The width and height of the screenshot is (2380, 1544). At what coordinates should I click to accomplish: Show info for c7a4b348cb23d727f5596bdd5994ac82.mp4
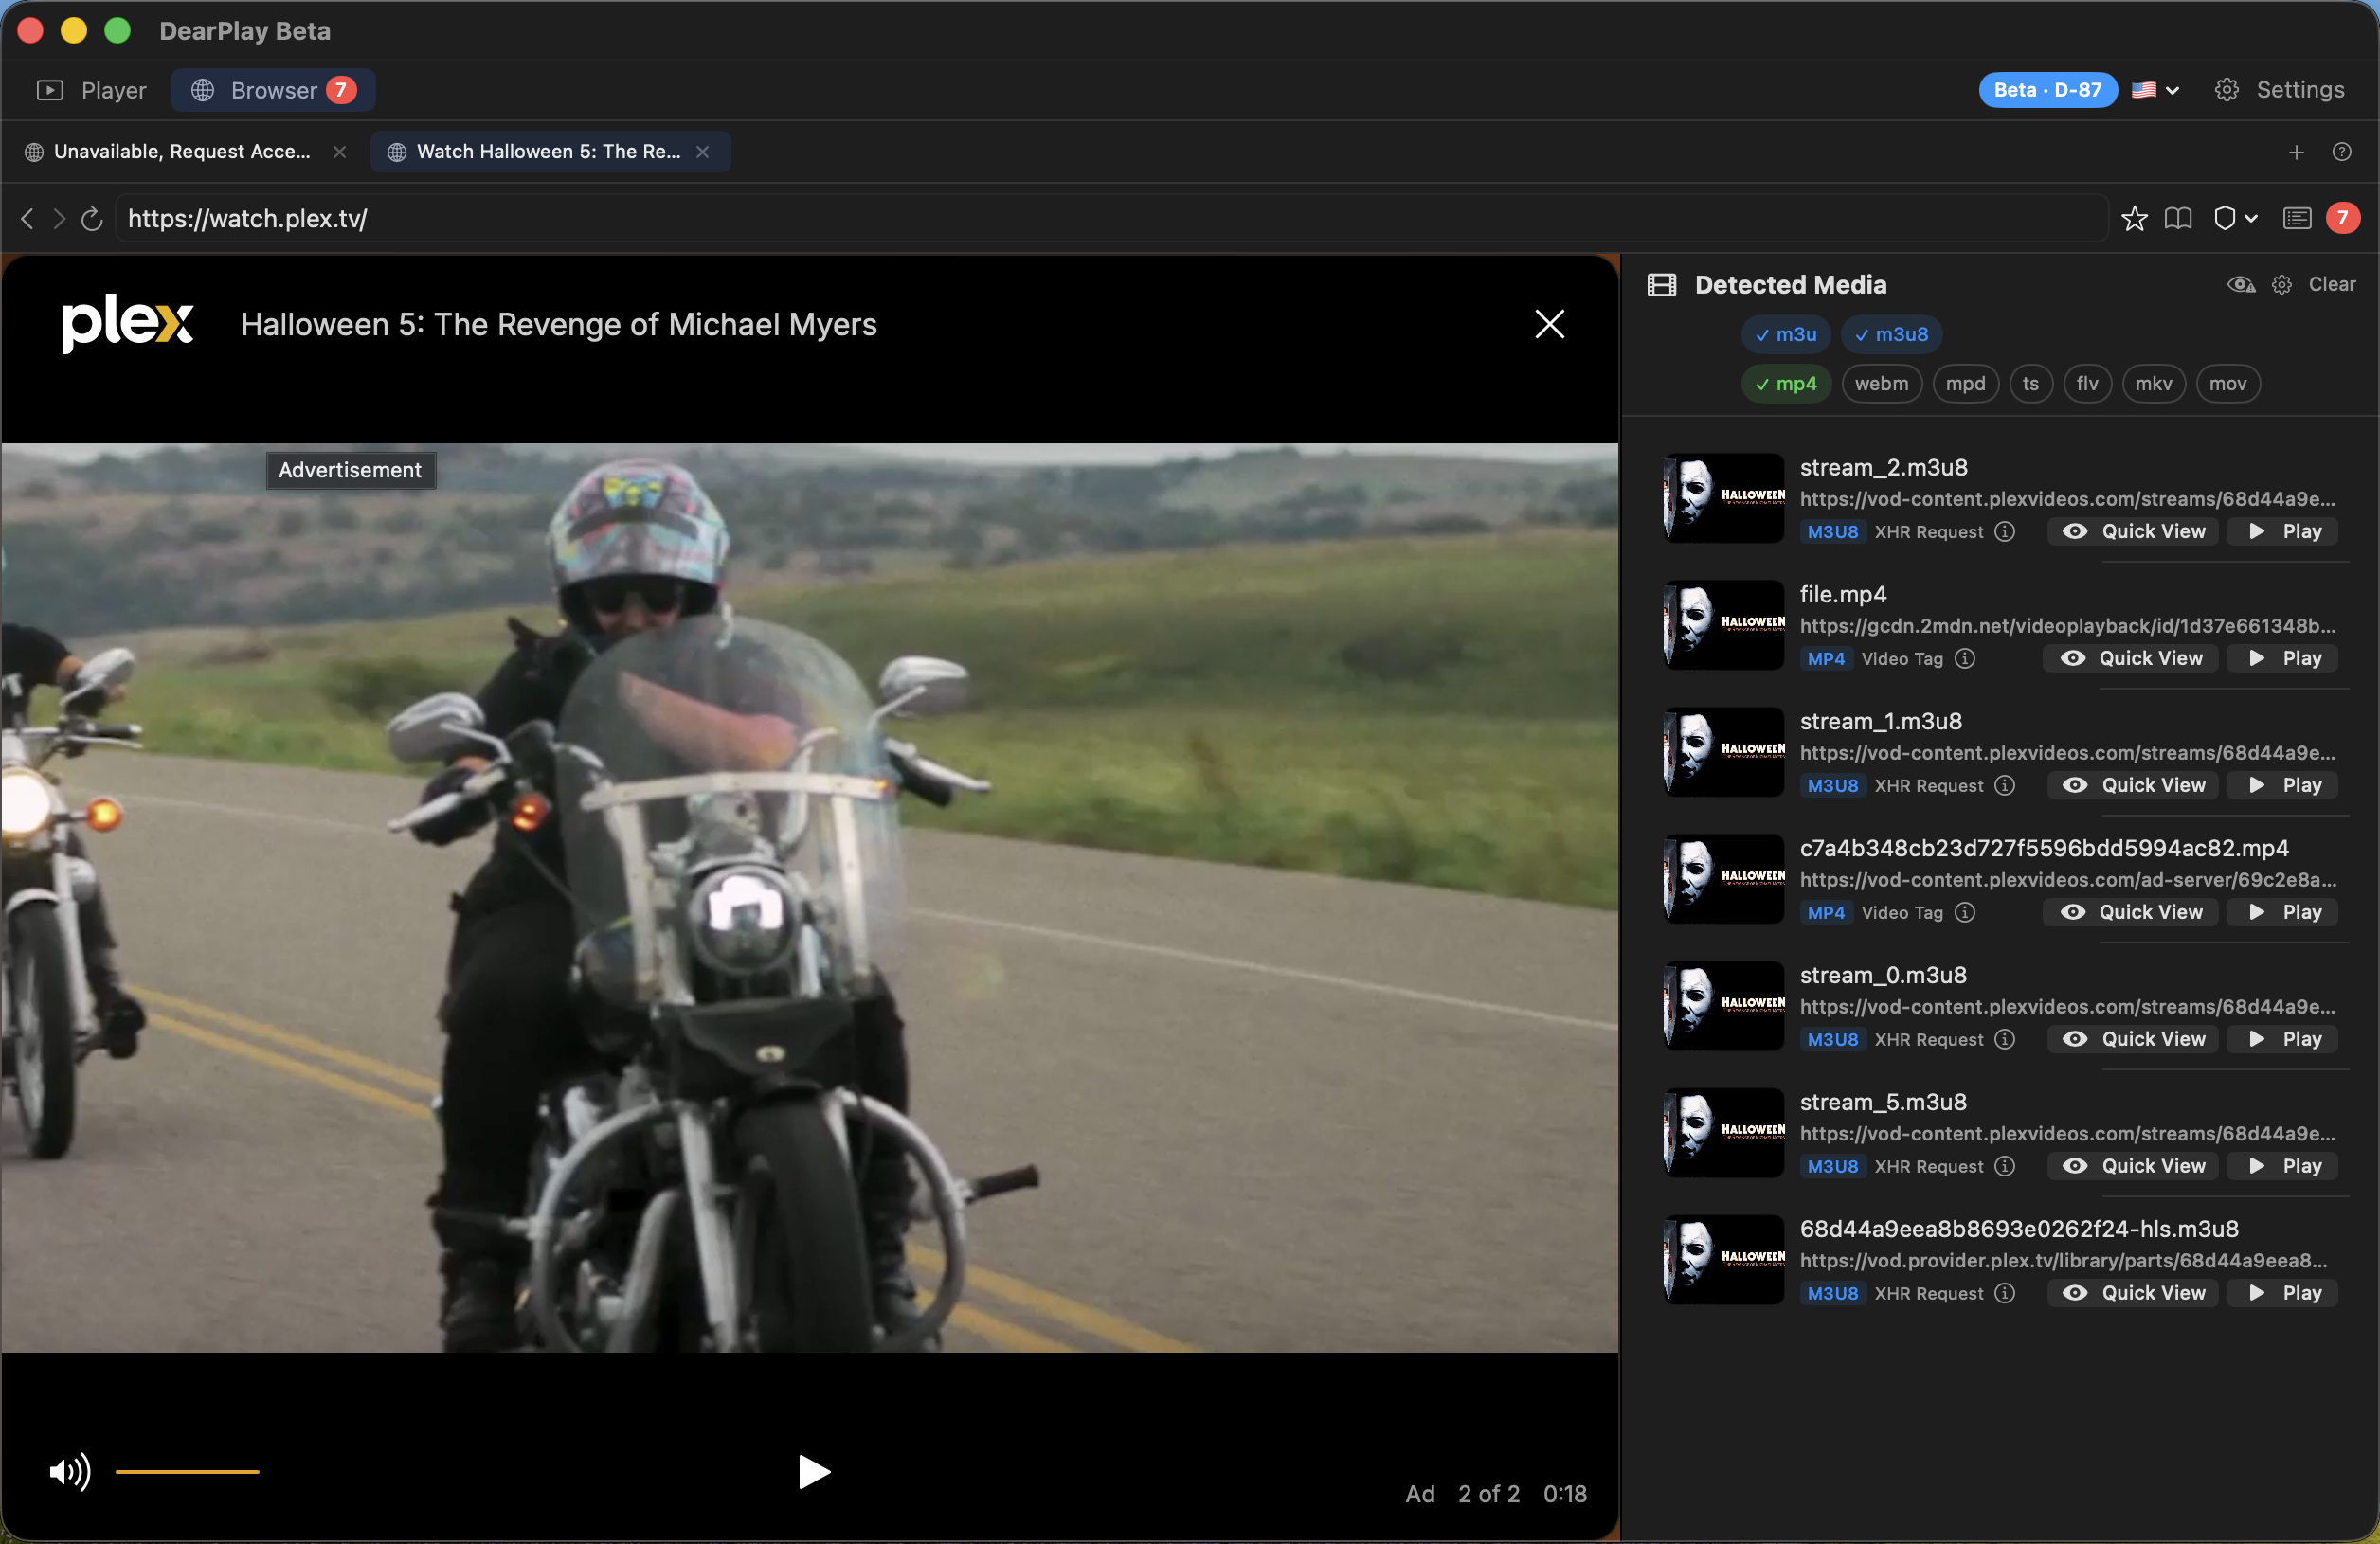click(x=1965, y=913)
